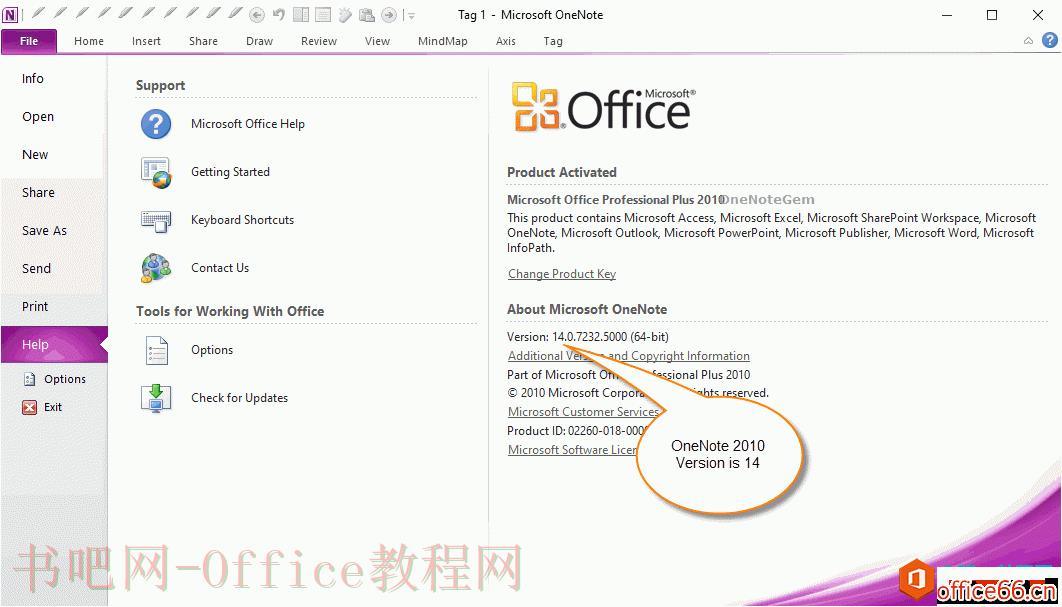Switch to the Tag ribbon tab
The image size is (1062, 607).
coord(553,41)
